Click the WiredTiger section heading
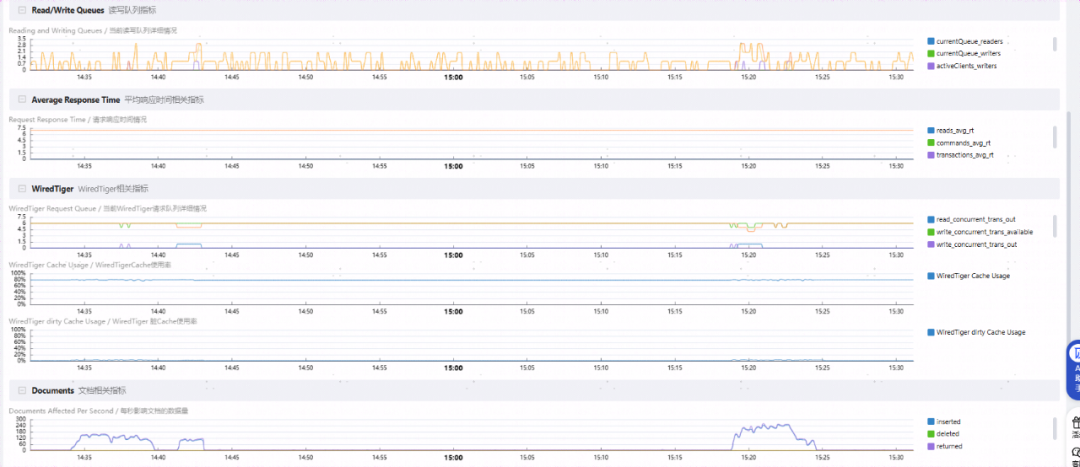 52,189
